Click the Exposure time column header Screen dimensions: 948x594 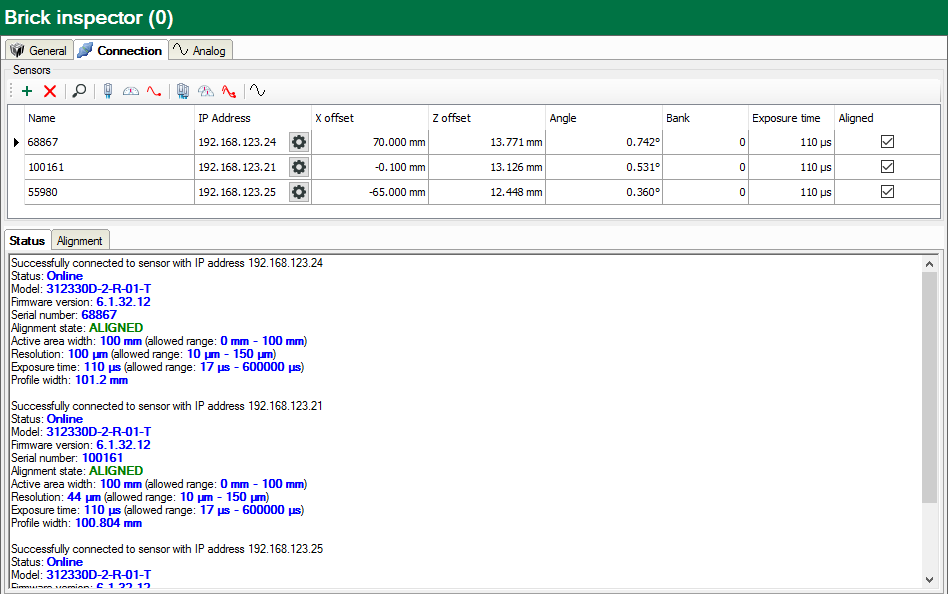pos(786,118)
